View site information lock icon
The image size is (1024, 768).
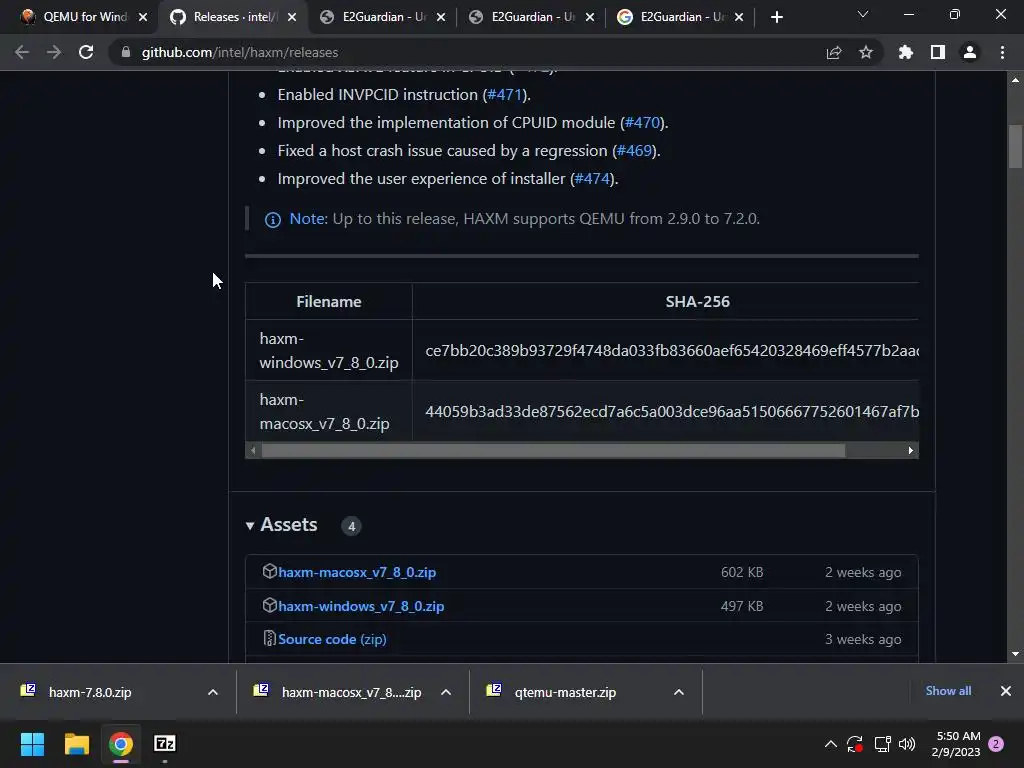(125, 52)
